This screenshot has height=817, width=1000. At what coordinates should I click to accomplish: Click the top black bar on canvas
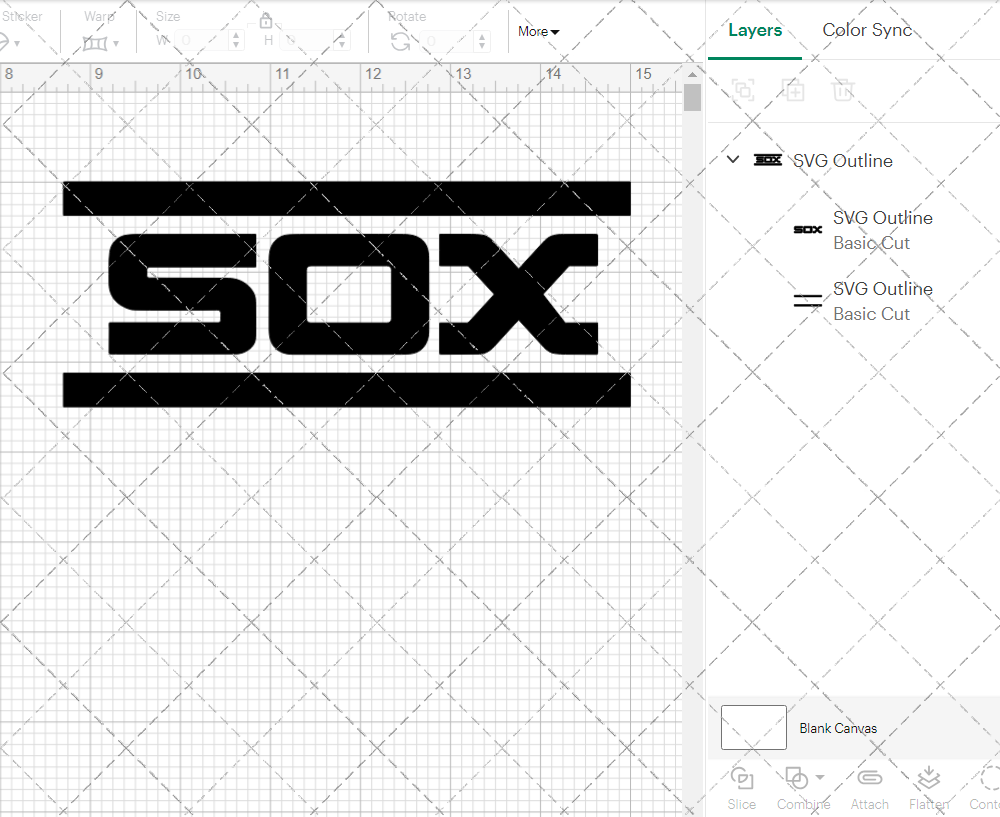(346, 198)
